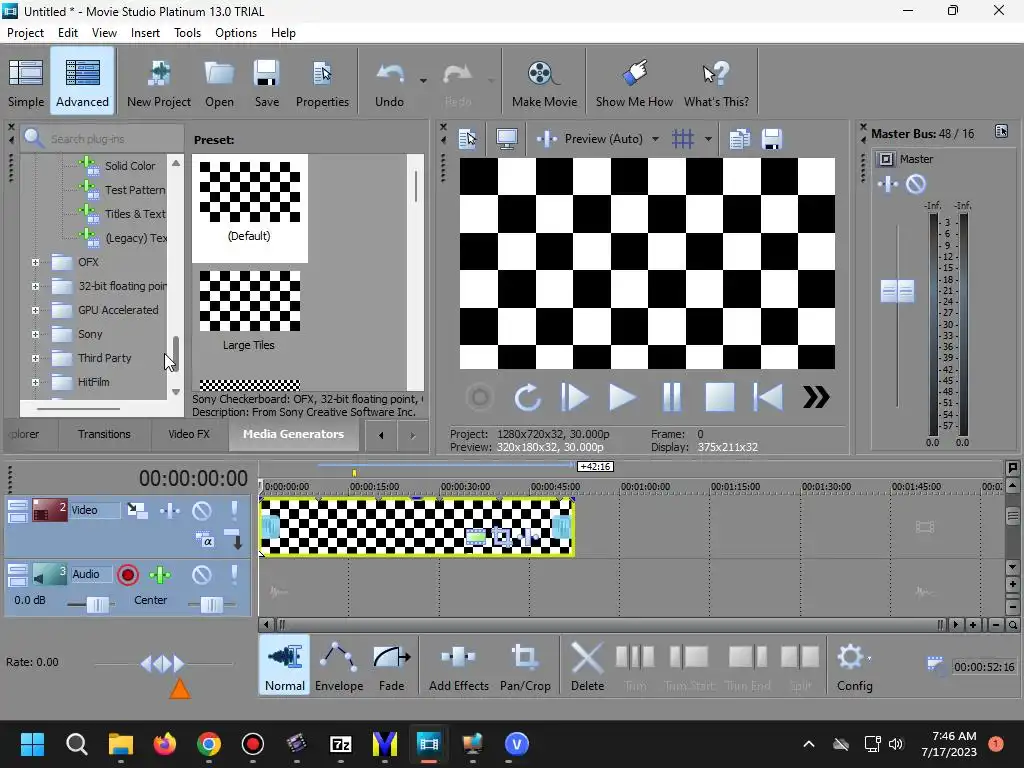Undo the last action
This screenshot has width=1024, height=768.
coord(389,82)
